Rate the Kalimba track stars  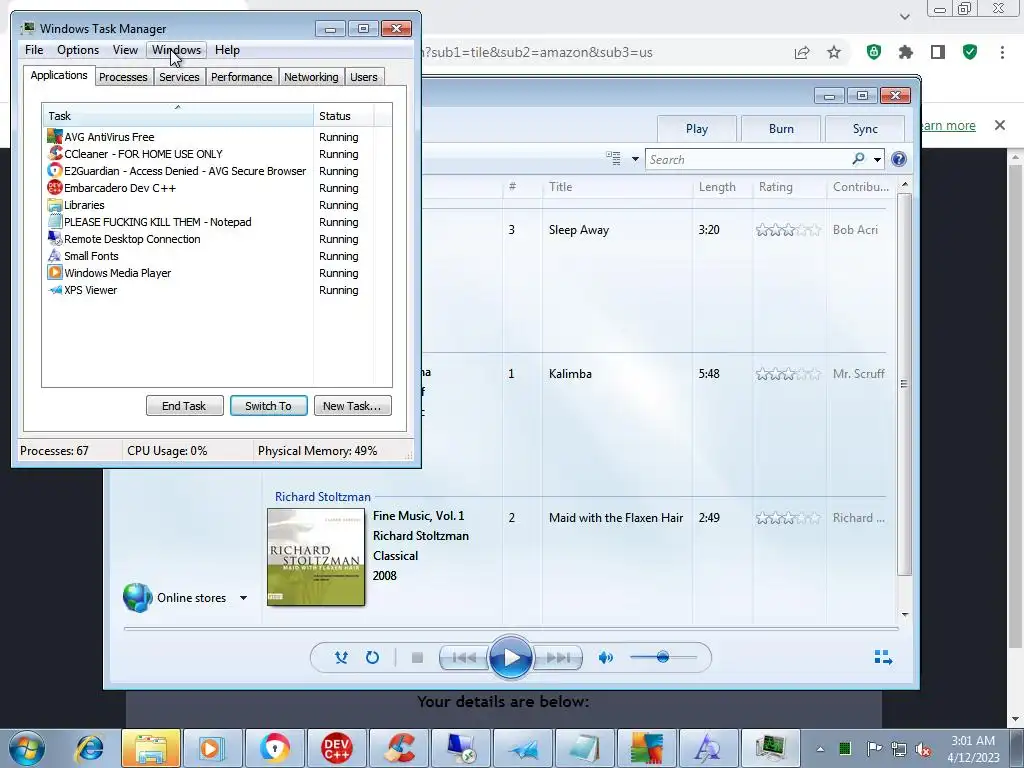pyautogui.click(x=788, y=374)
